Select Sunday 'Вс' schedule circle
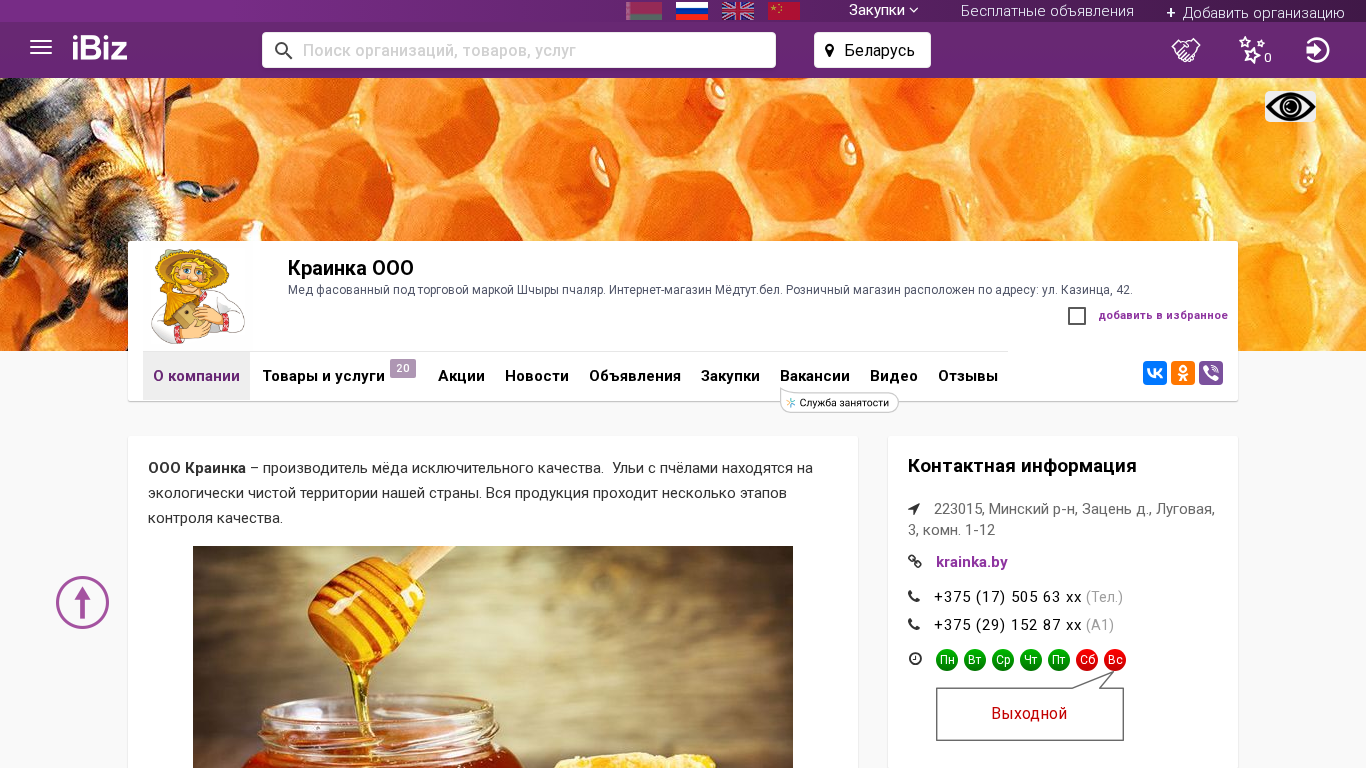Viewport: 1366px width, 768px height. [x=1115, y=660]
